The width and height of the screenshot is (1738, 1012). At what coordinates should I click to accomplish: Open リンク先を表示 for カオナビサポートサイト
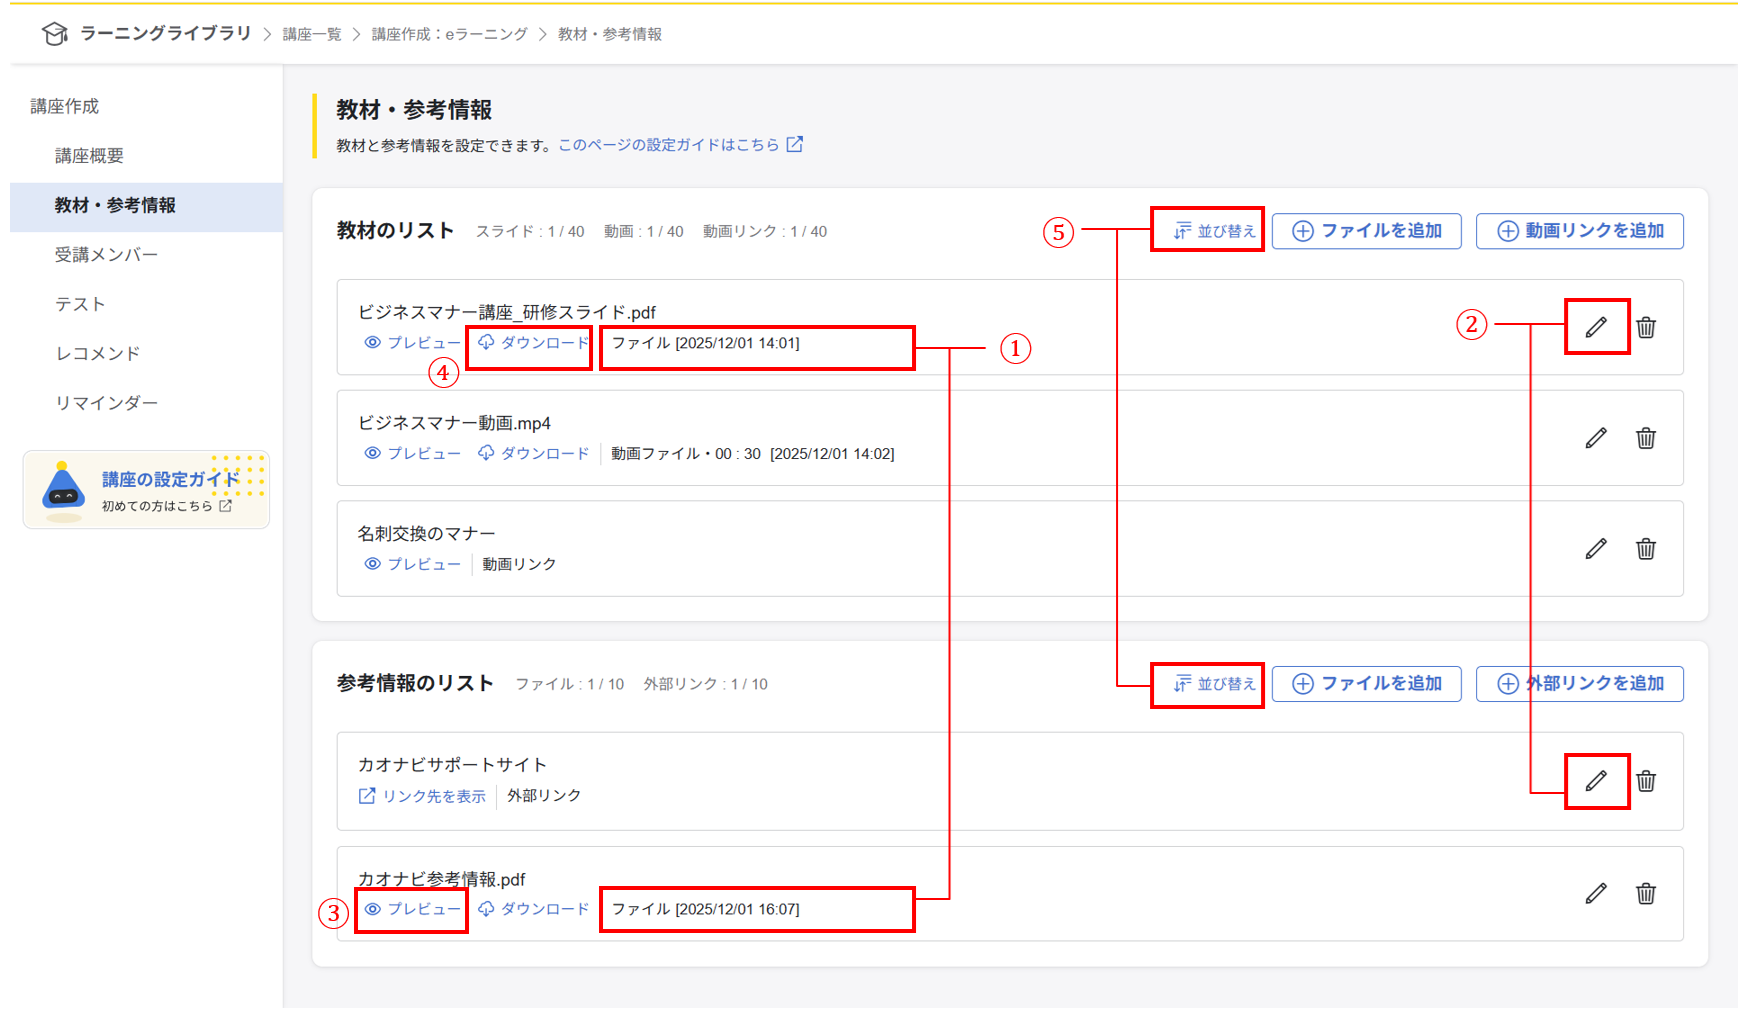tap(422, 796)
